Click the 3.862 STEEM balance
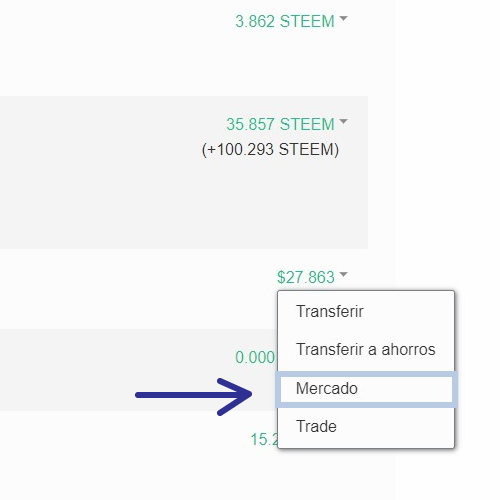 click(285, 21)
